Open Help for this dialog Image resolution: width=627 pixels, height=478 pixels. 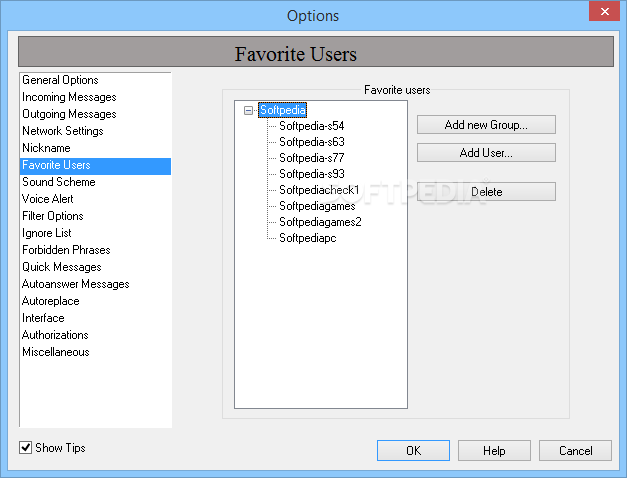(494, 451)
